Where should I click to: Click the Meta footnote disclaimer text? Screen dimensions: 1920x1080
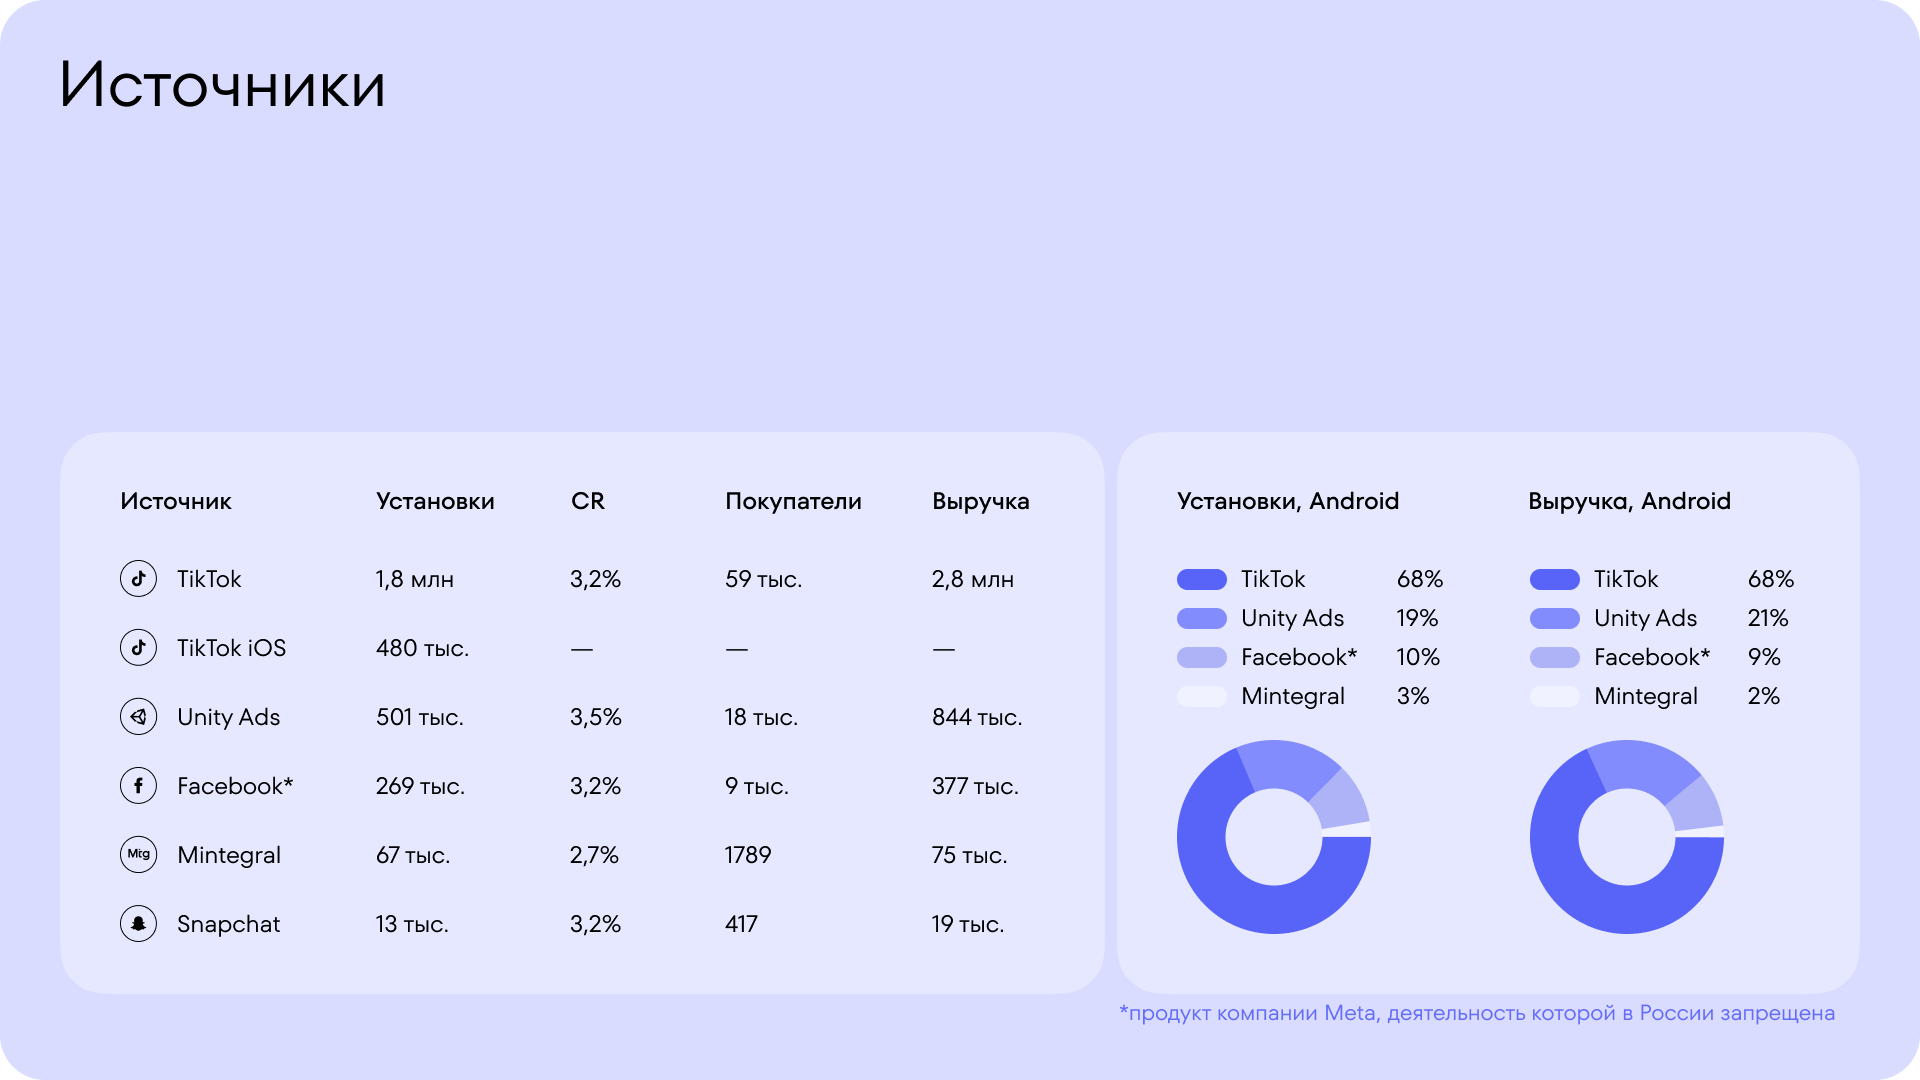(1477, 1014)
